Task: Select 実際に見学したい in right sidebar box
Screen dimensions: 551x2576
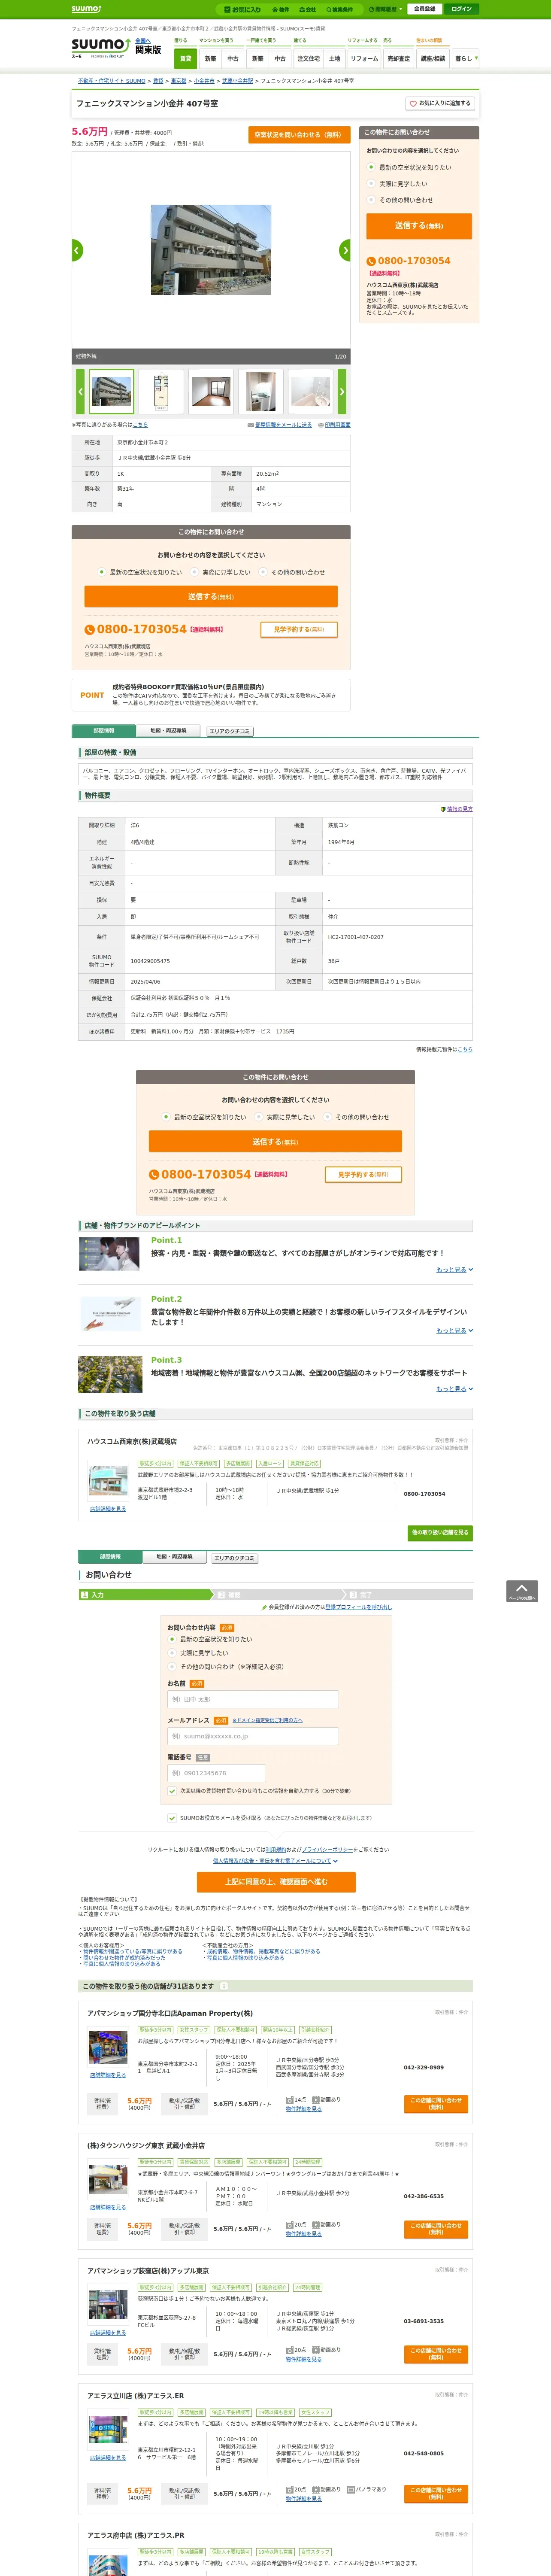Action: coord(371,184)
